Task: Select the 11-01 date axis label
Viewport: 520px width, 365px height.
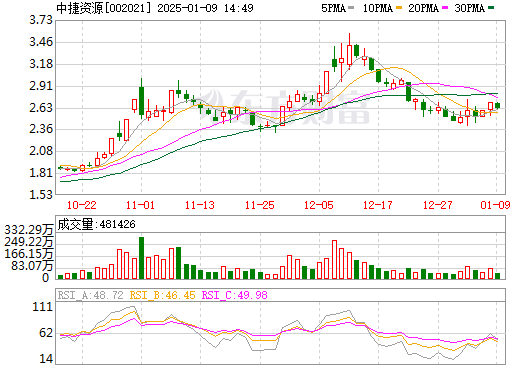Action: click(141, 205)
